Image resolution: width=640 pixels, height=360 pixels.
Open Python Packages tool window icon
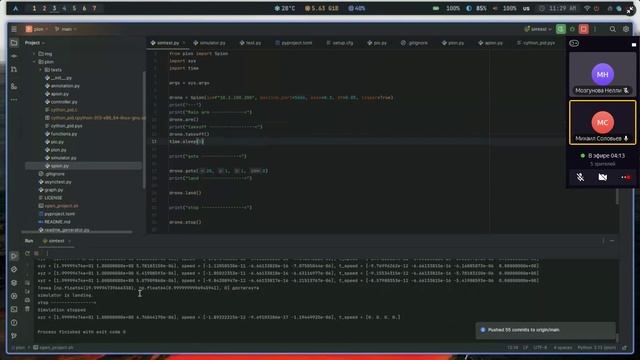pos(14,282)
